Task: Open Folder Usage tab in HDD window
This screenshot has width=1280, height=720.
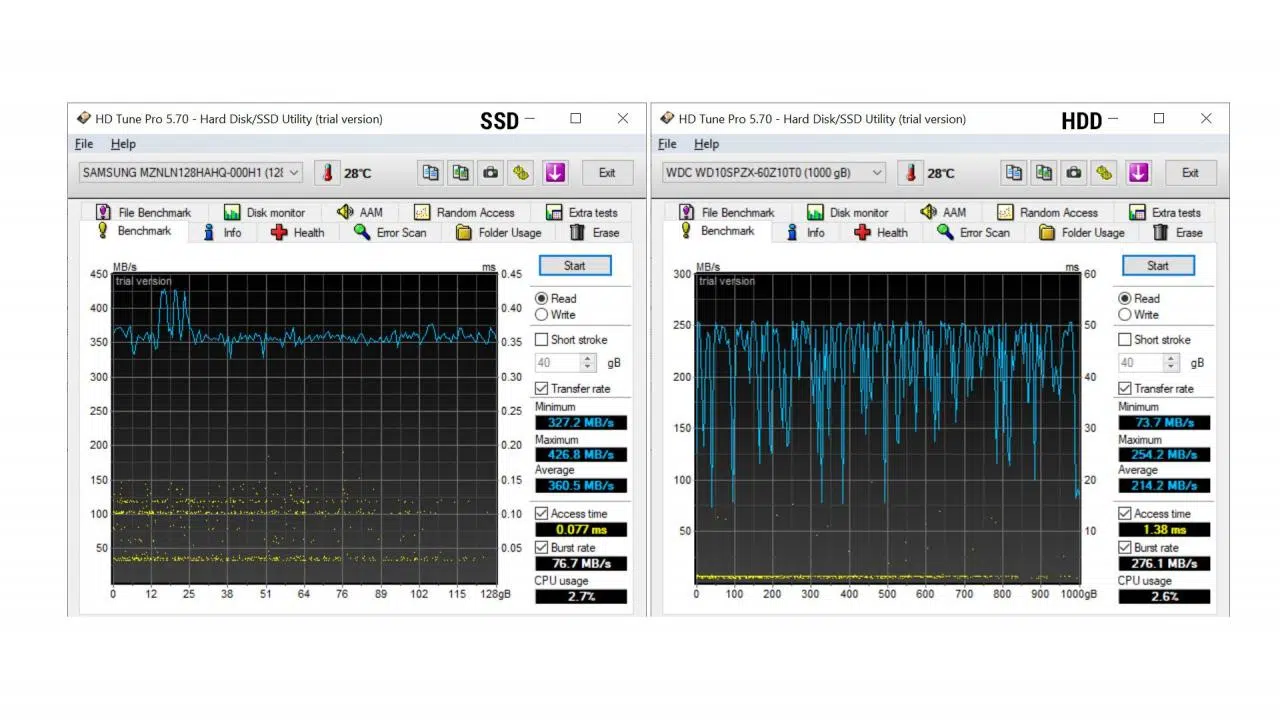Action: (x=1081, y=233)
